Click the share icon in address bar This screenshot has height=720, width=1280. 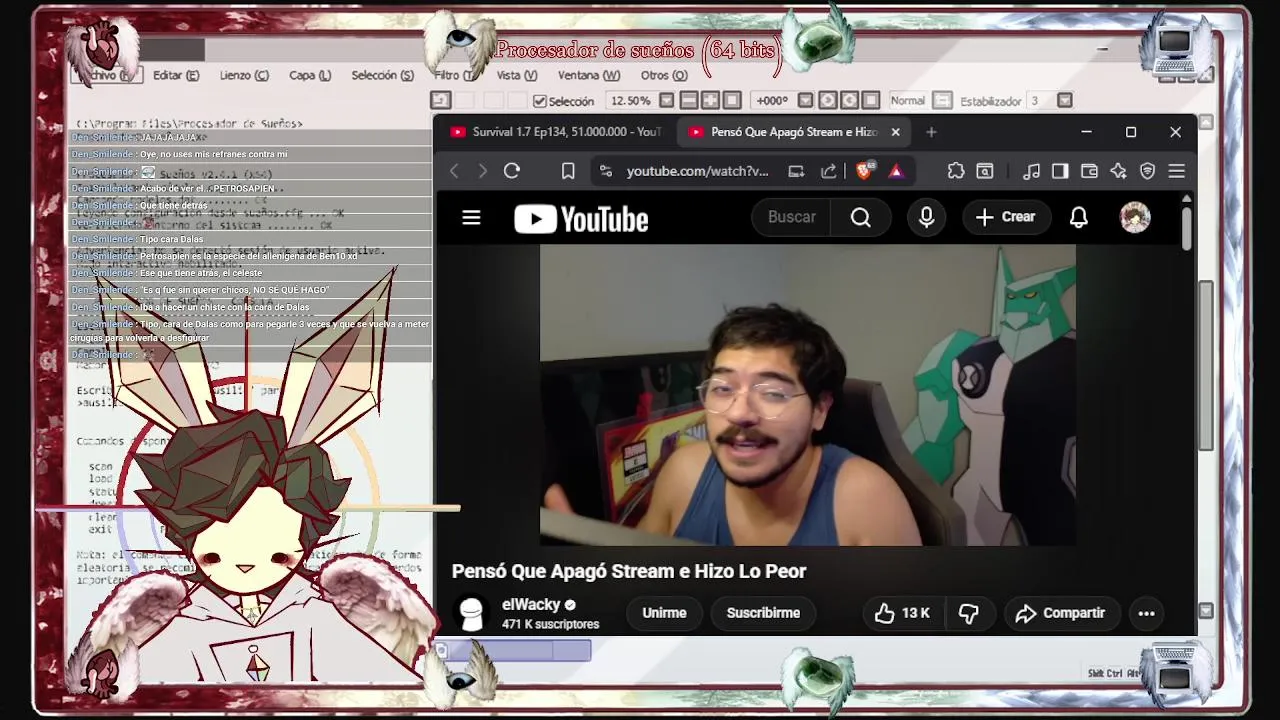point(828,171)
